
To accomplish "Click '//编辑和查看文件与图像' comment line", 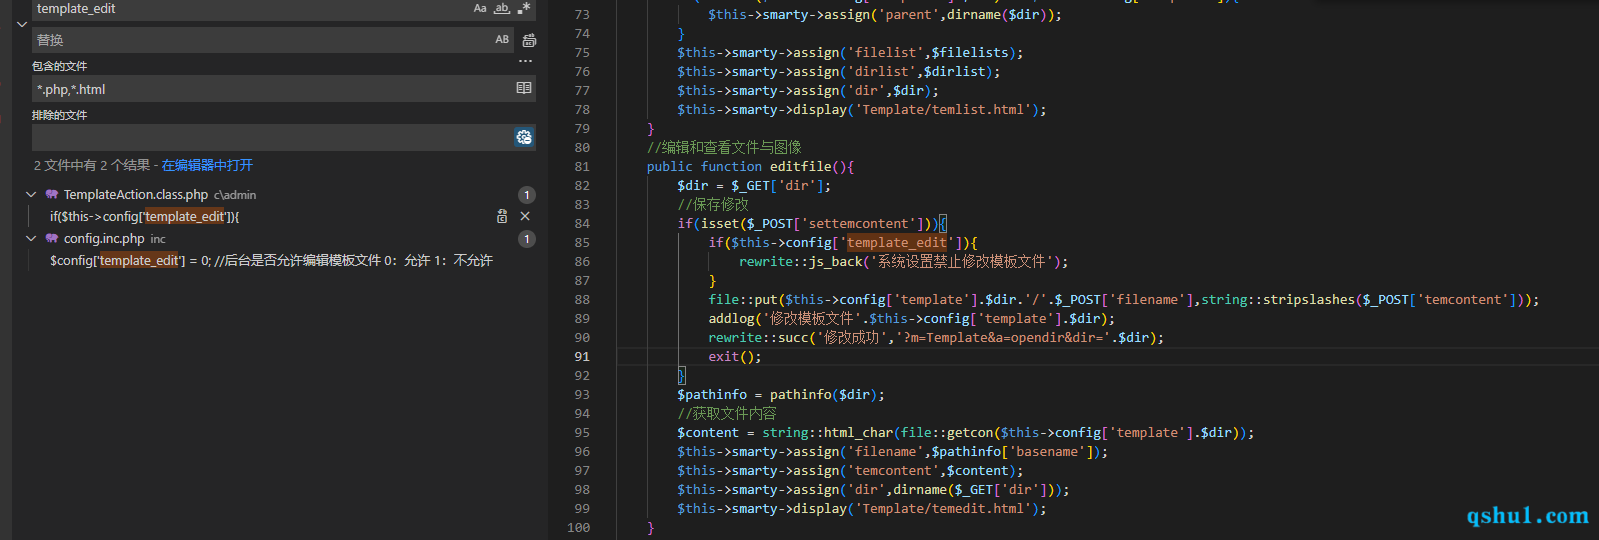I will [724, 148].
